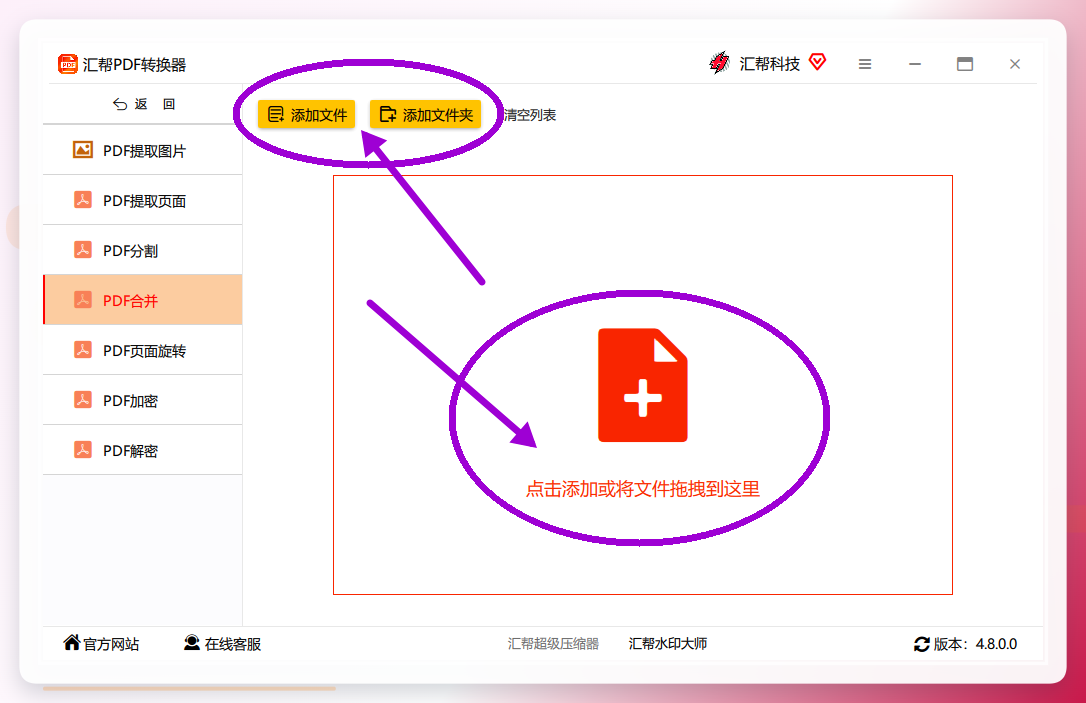
Task: Click the 添加文件夹 button
Action: (425, 114)
